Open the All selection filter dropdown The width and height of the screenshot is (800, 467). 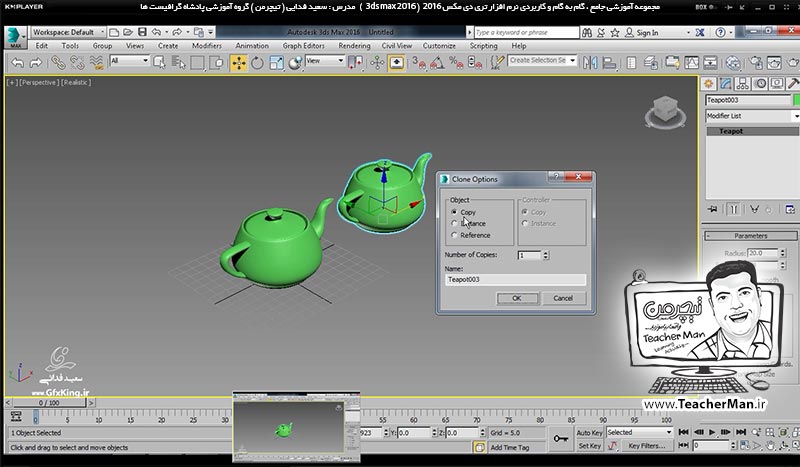pos(129,61)
